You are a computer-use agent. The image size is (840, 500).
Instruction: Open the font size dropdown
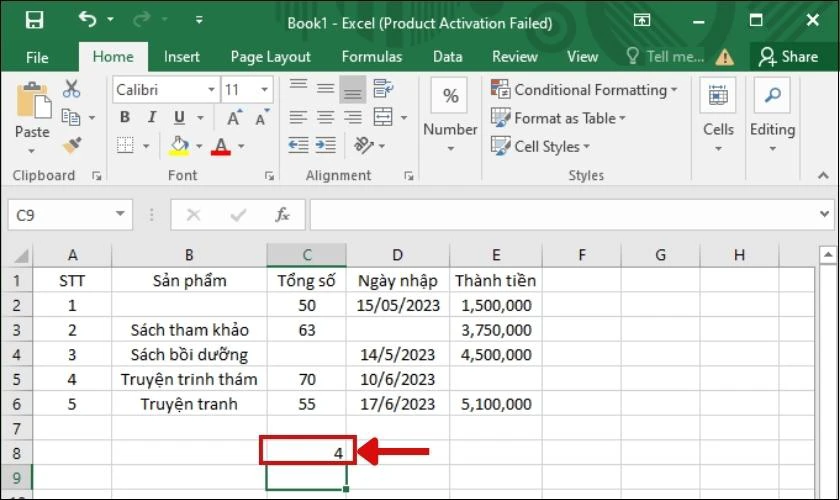264,89
